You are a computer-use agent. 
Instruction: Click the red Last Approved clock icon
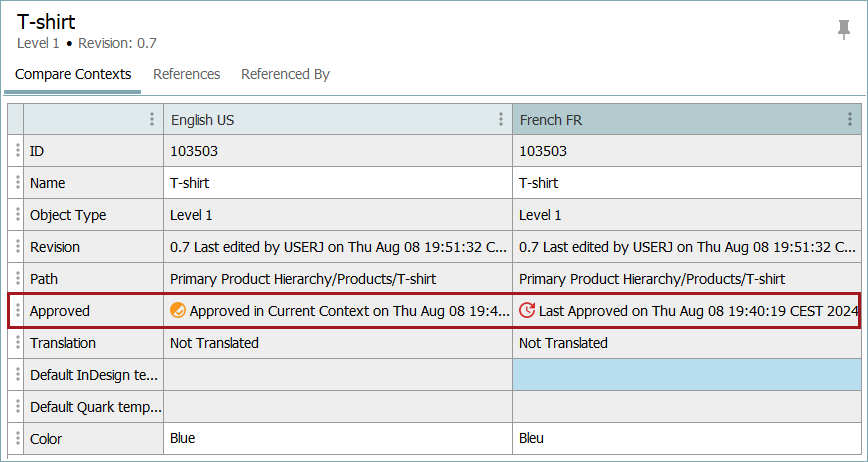pyautogui.click(x=527, y=311)
